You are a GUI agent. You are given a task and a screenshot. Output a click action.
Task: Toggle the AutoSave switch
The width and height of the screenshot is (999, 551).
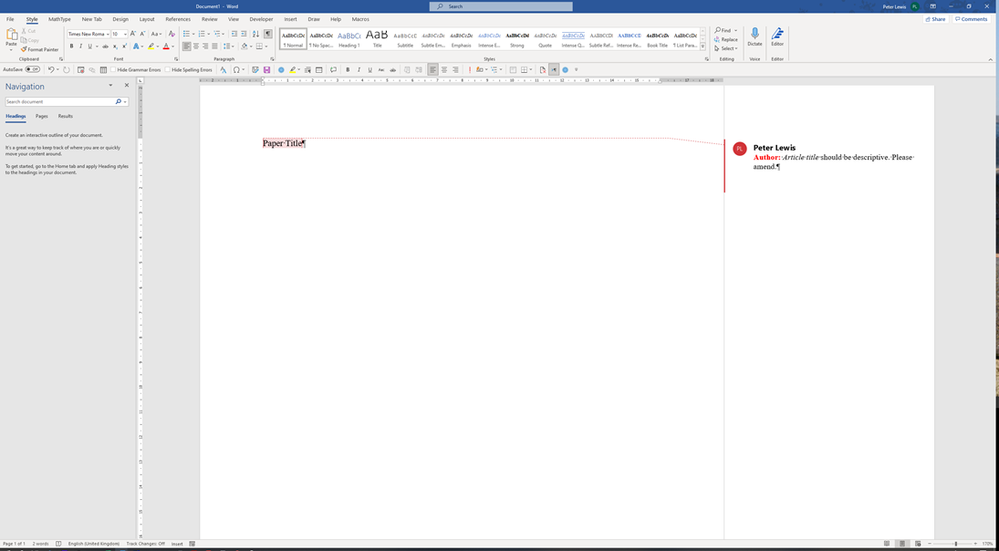(x=32, y=69)
